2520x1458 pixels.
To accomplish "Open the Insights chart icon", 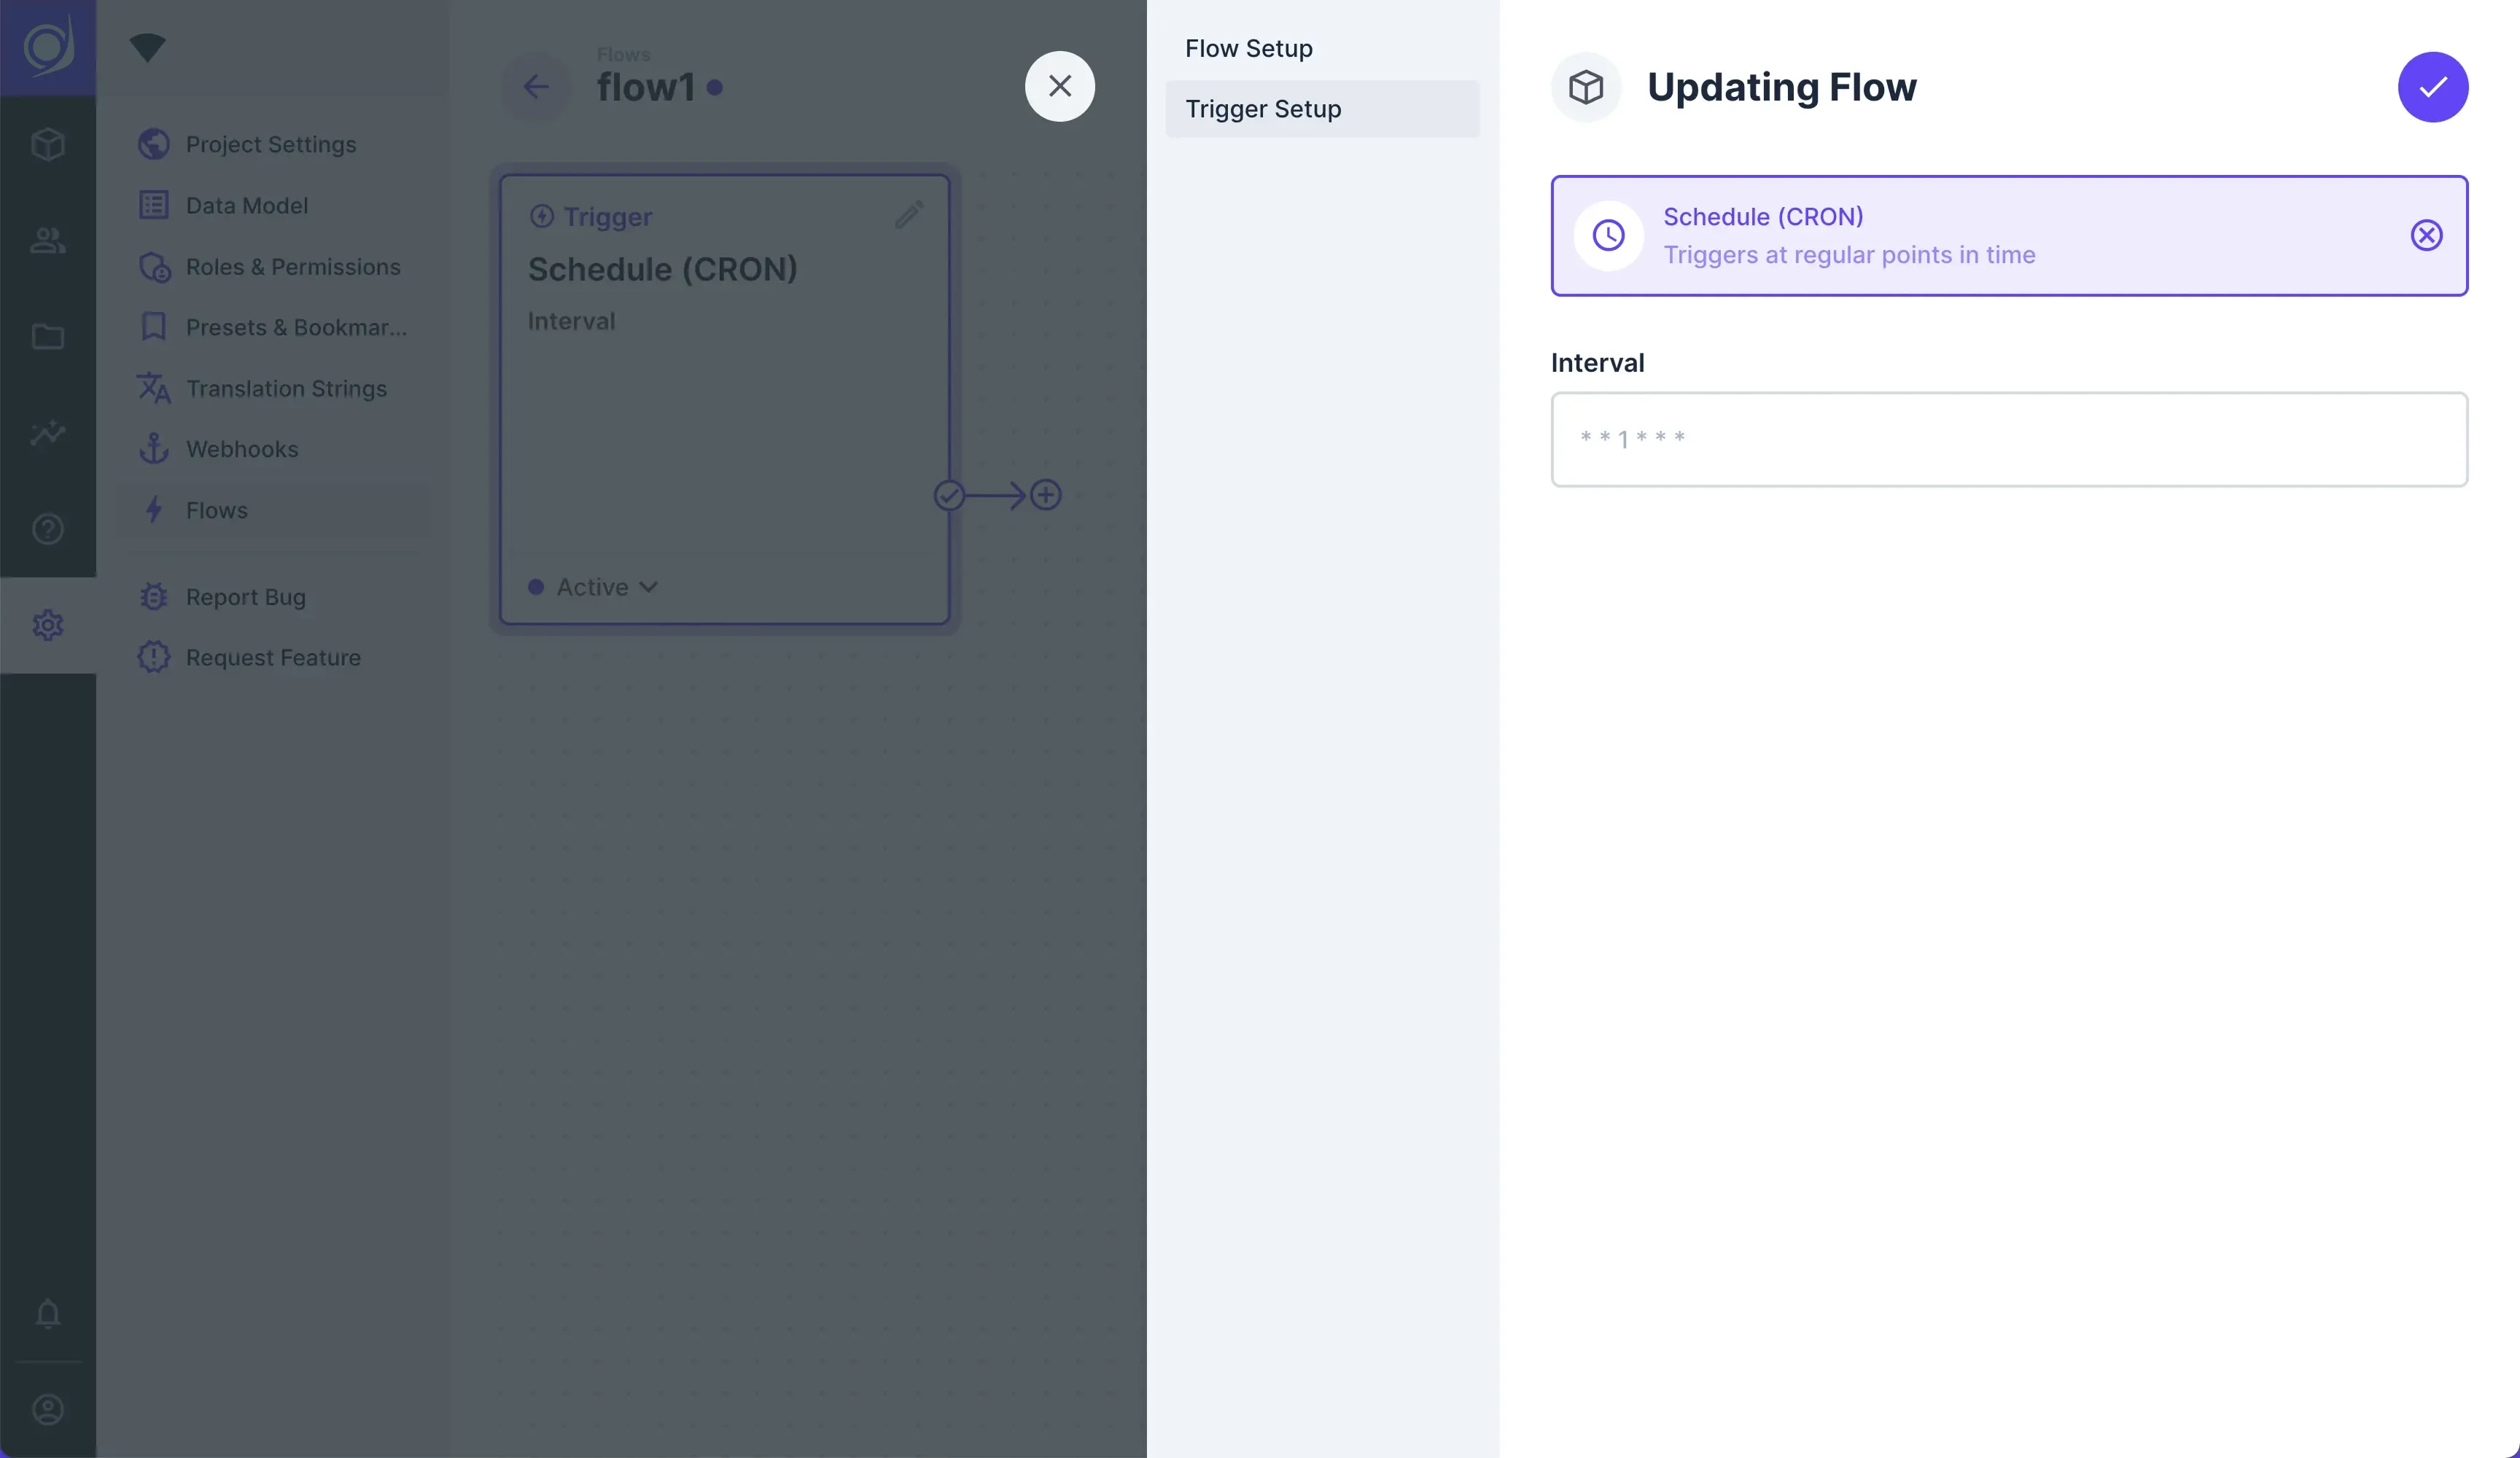I will [x=48, y=432].
